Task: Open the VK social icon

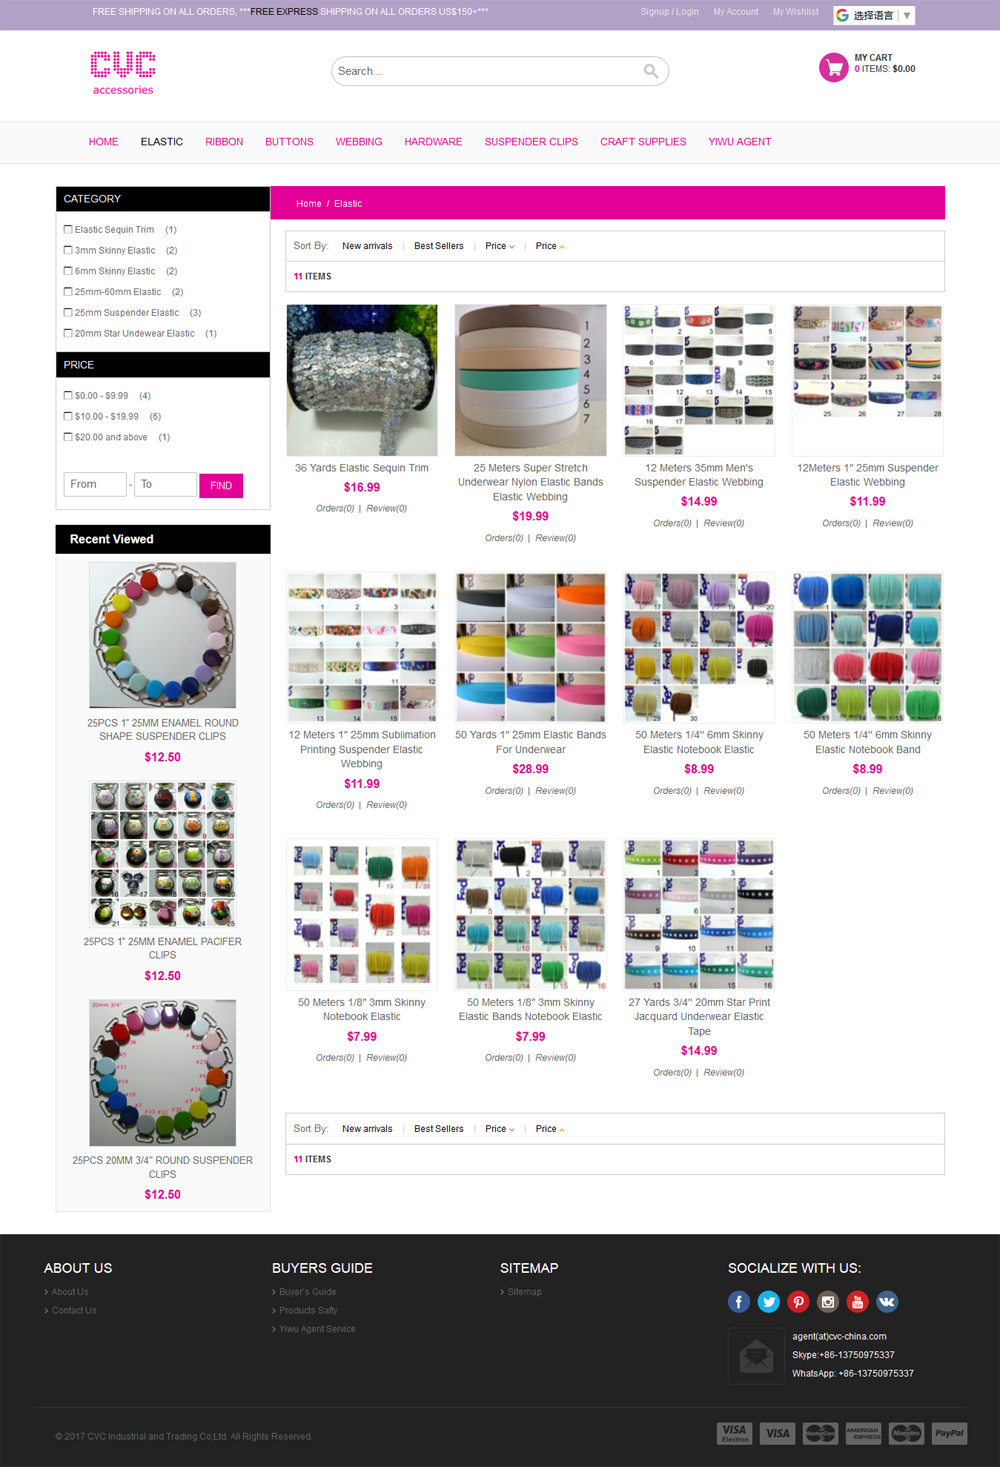Action: [887, 1301]
